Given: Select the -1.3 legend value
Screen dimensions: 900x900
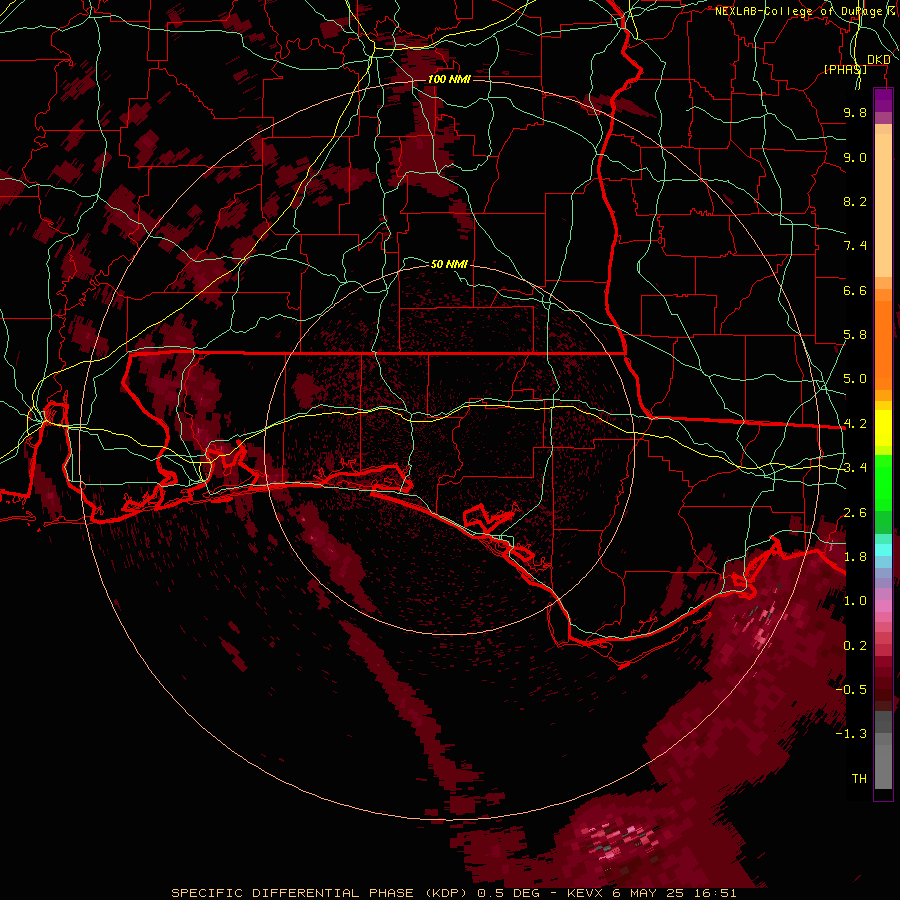Looking at the screenshot, I should click(x=851, y=734).
